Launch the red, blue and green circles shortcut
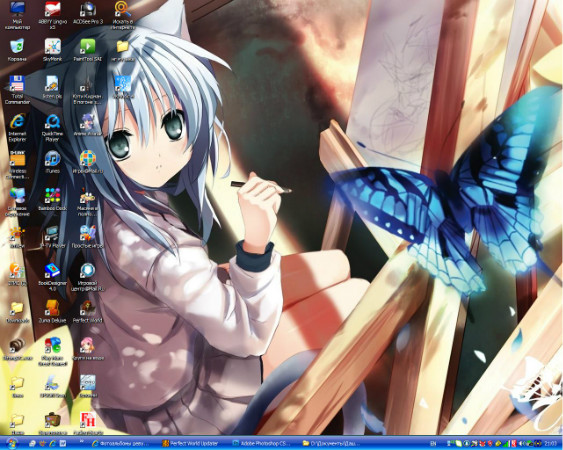This screenshot has width=563, height=450. click(x=52, y=351)
